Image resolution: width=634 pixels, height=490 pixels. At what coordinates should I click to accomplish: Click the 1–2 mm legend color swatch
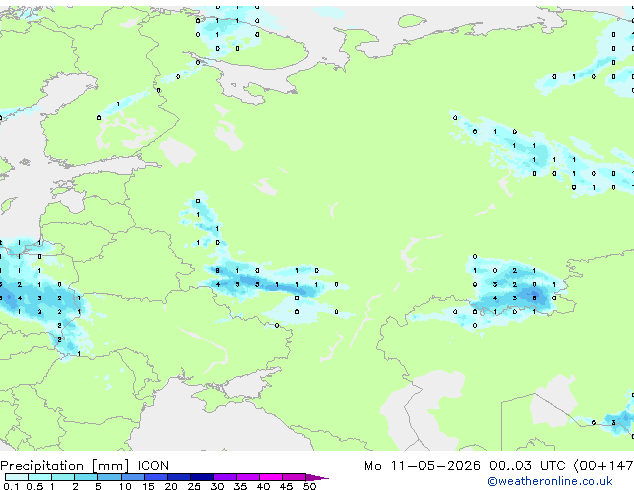click(x=63, y=477)
